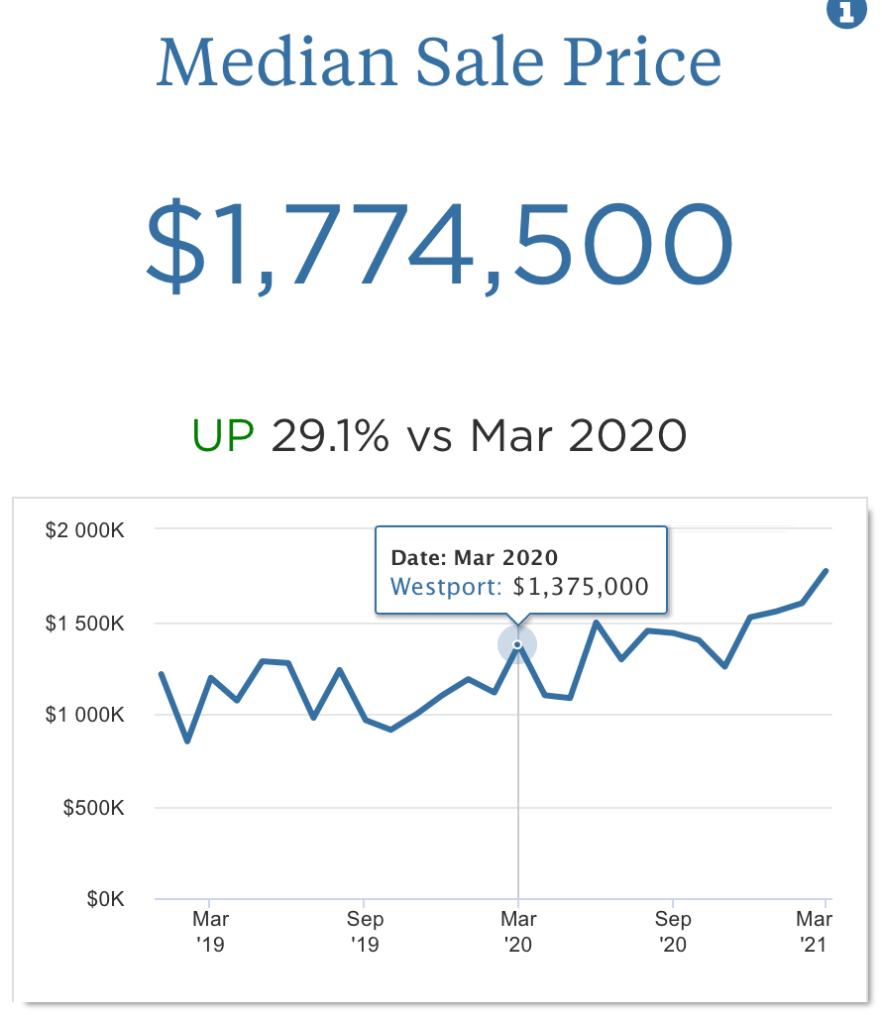Screen dimensions: 882x1023
Task: Click the line's final peak point at Mar '21
Action: [x=826, y=571]
